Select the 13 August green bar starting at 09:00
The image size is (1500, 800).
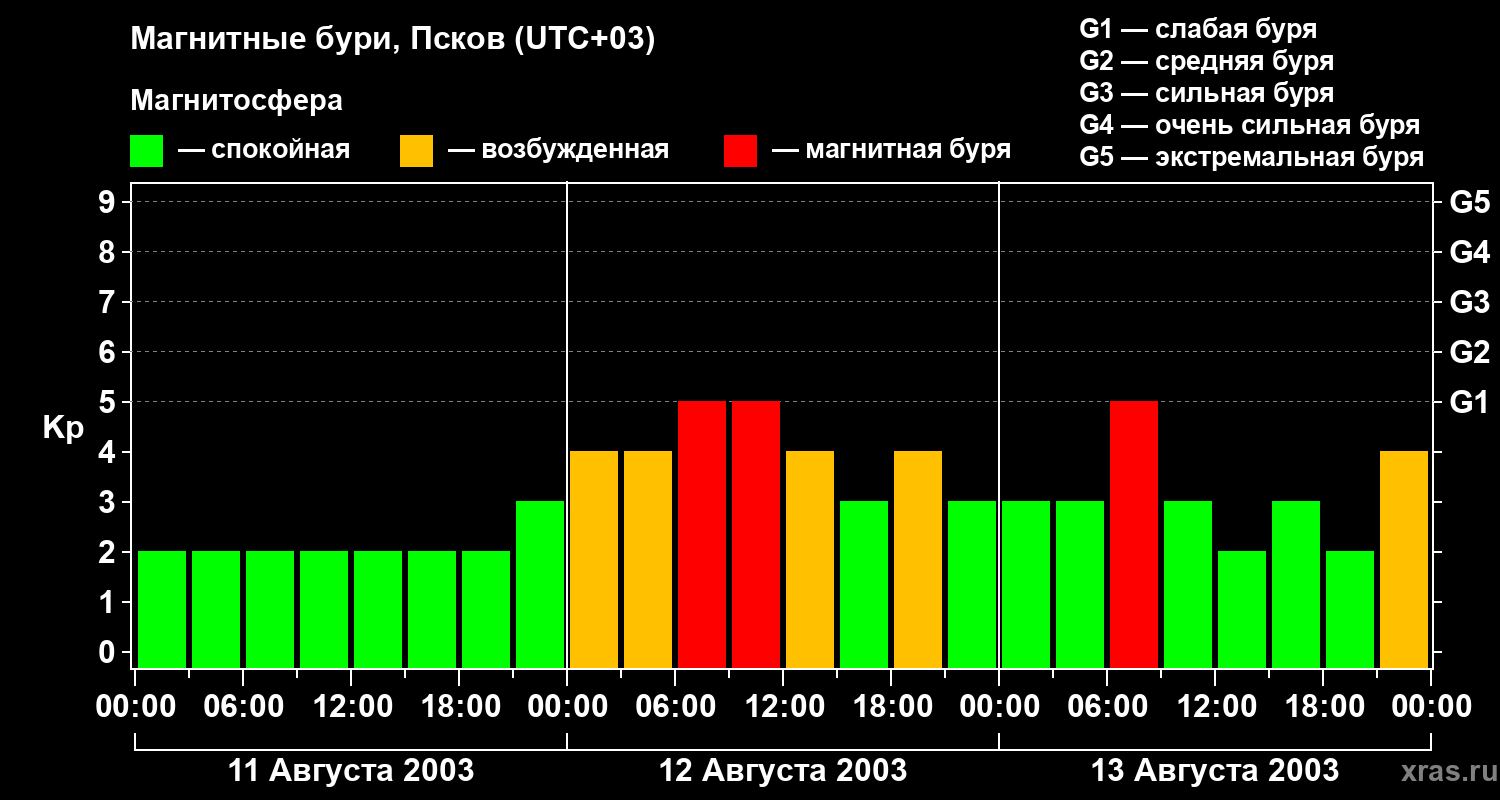click(x=1188, y=584)
